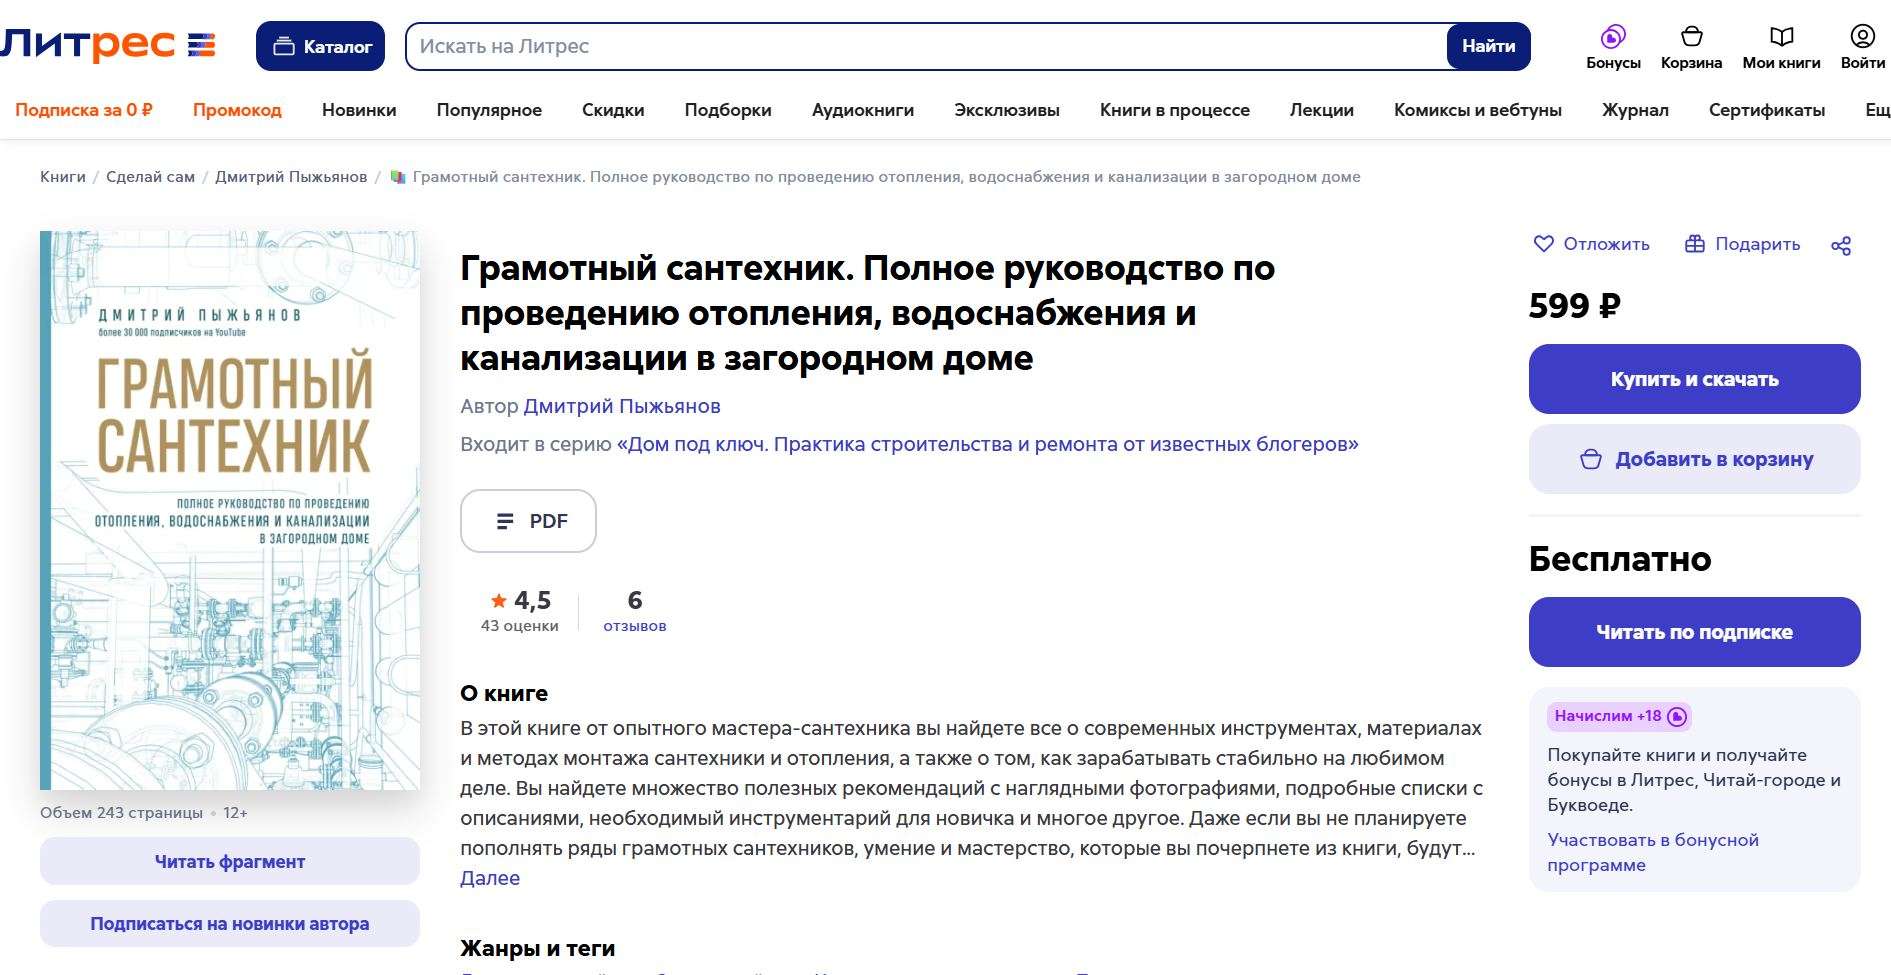The image size is (1891, 975).
Task: Open the «Дом под ключ» series link
Action: pyautogui.click(x=988, y=444)
